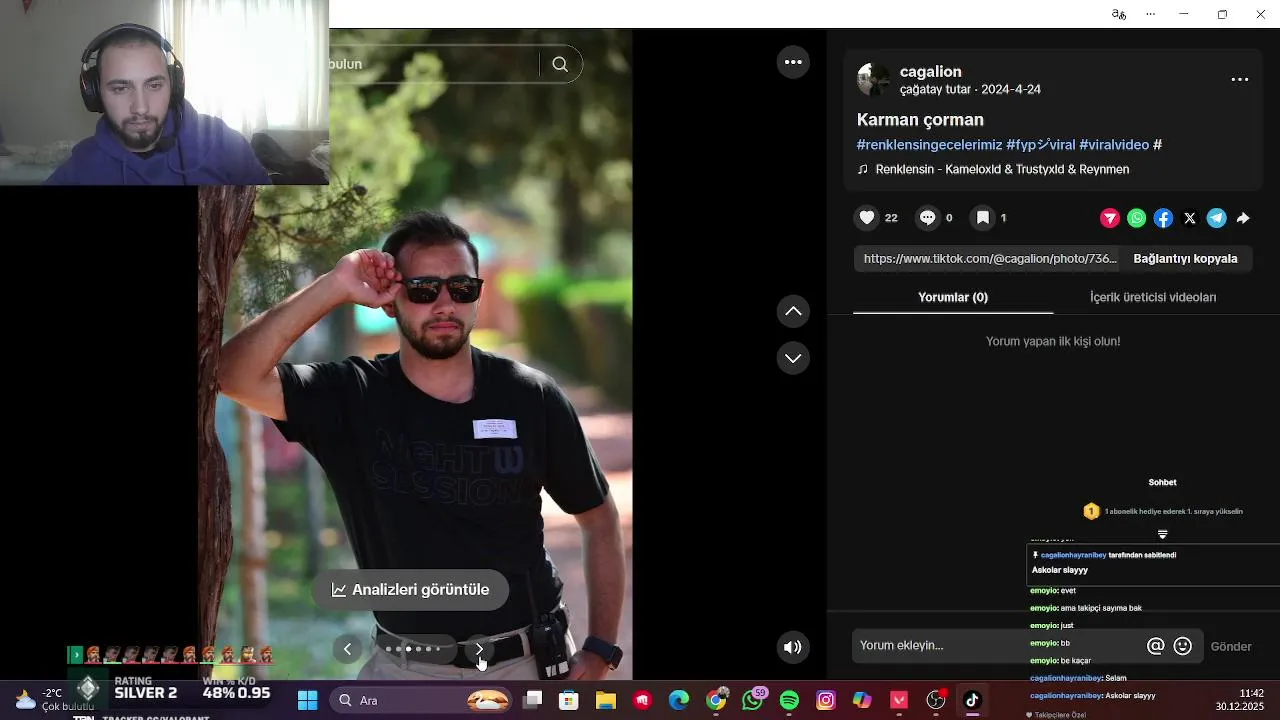Open the TikTok app in the taskbar

972,700
